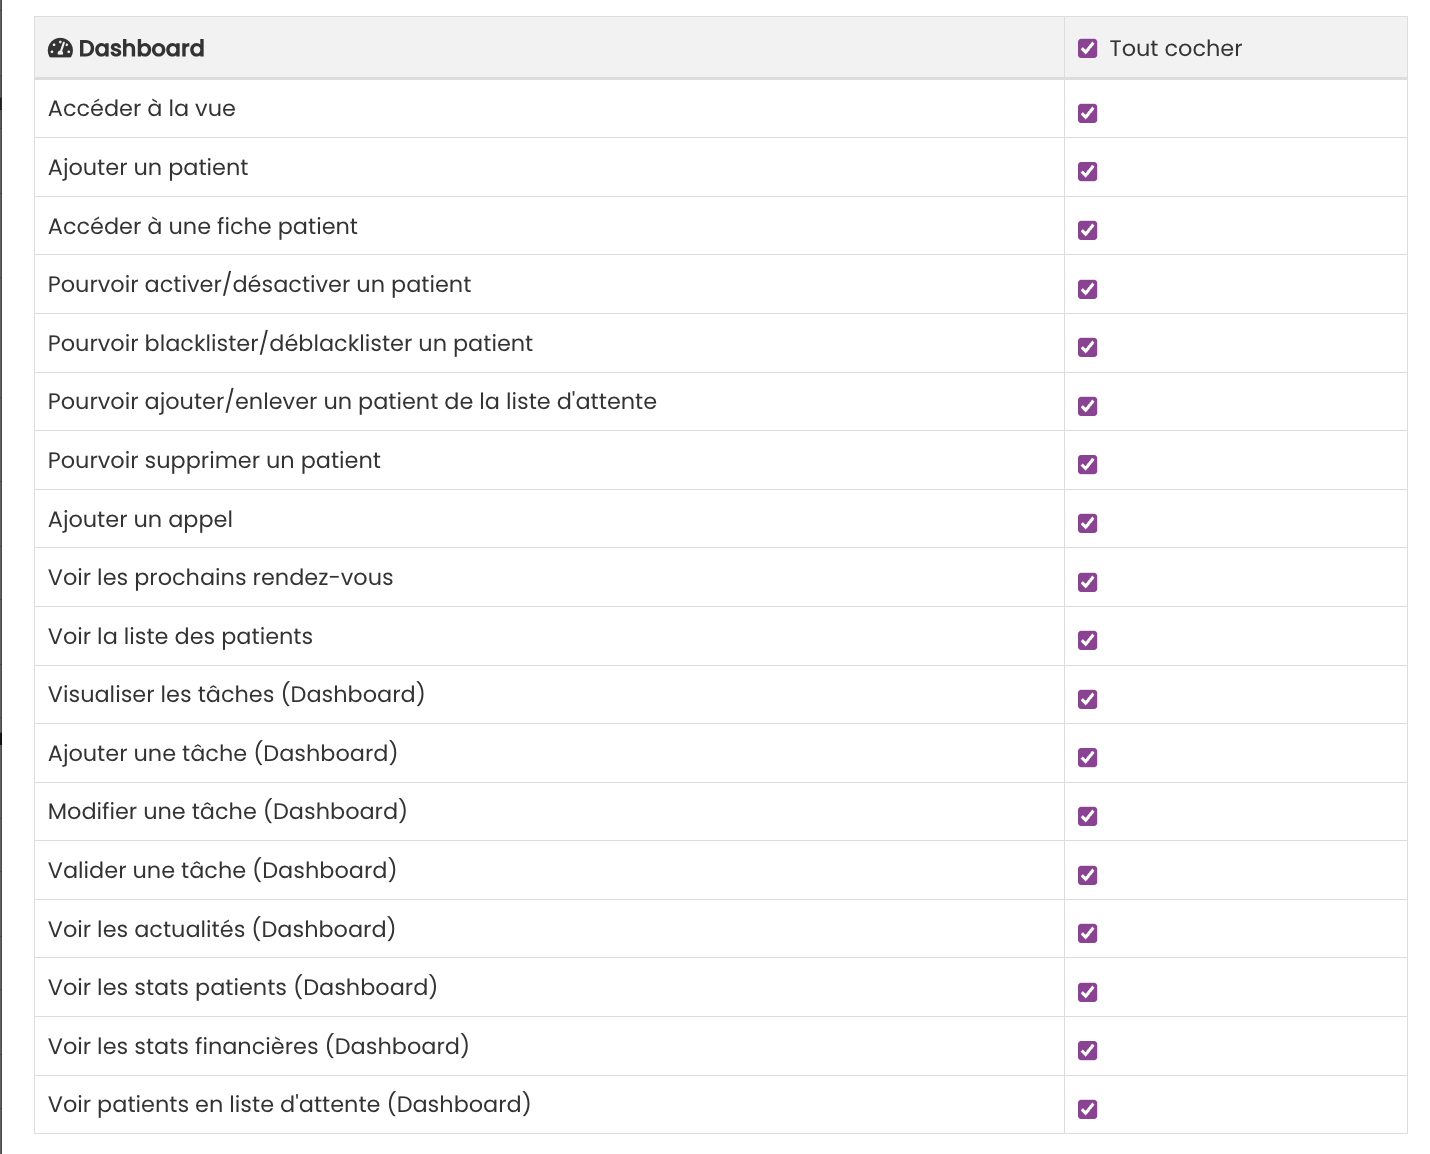Toggle 'Voir les actualités (Dashboard)' checkbox
1430x1154 pixels.
[x=1088, y=933]
